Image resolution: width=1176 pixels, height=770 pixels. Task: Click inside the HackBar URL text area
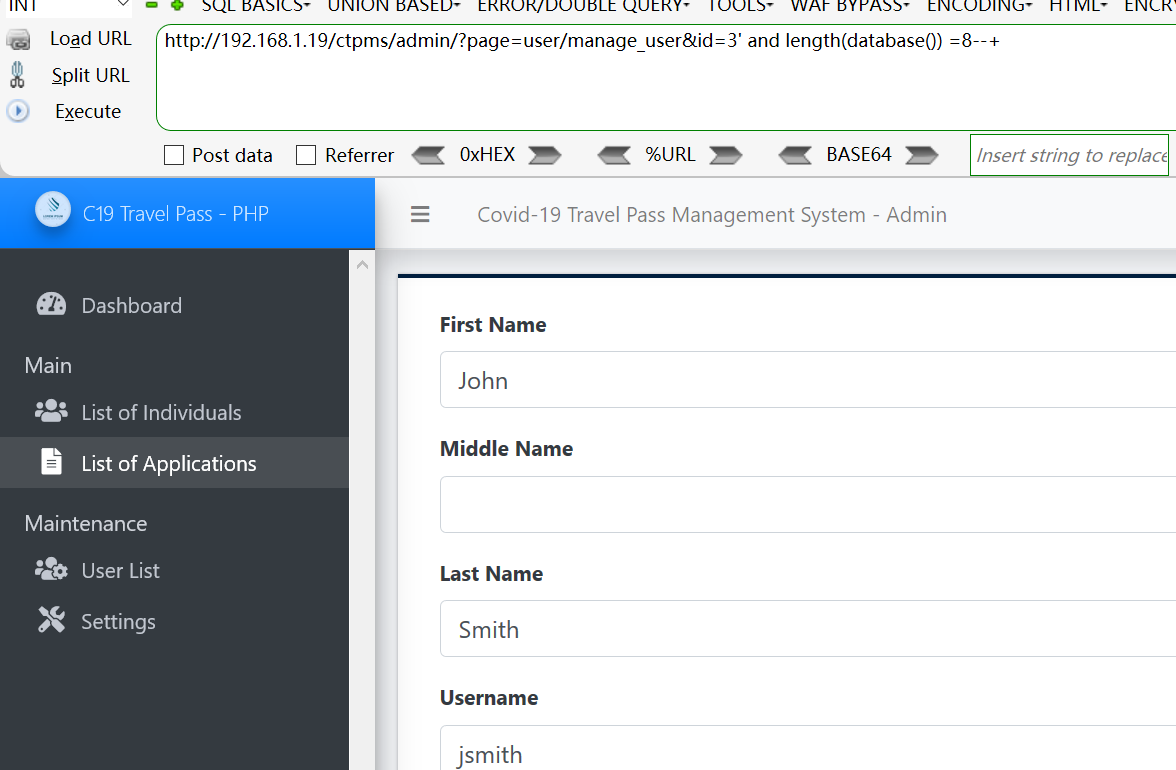666,78
